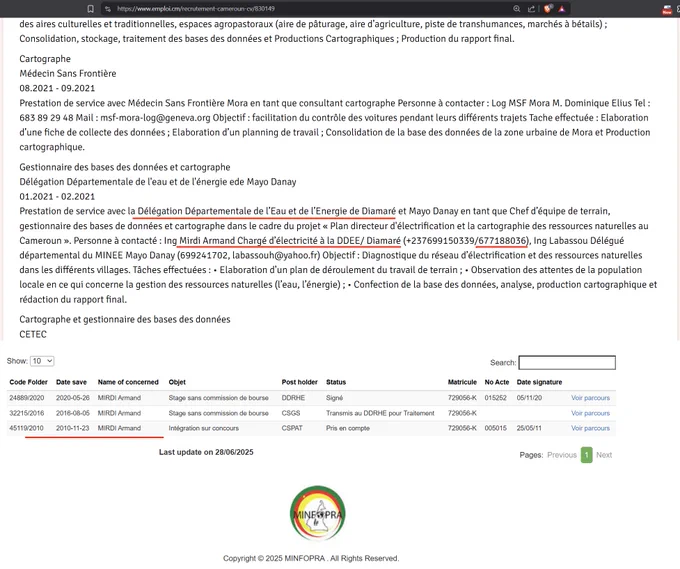
Task: Open Brave Shields lion icon
Action: pyautogui.click(x=548, y=9)
